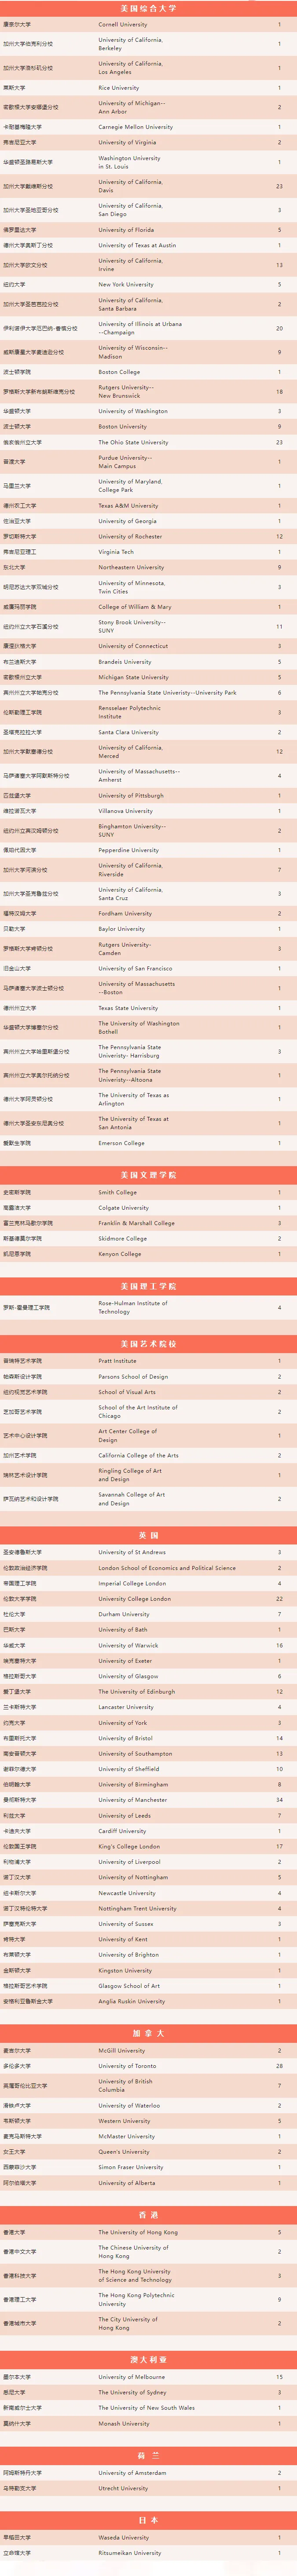This screenshot has width=297, height=2576.
Task: Click the 香港 section header
Action: pyautogui.click(x=148, y=2215)
